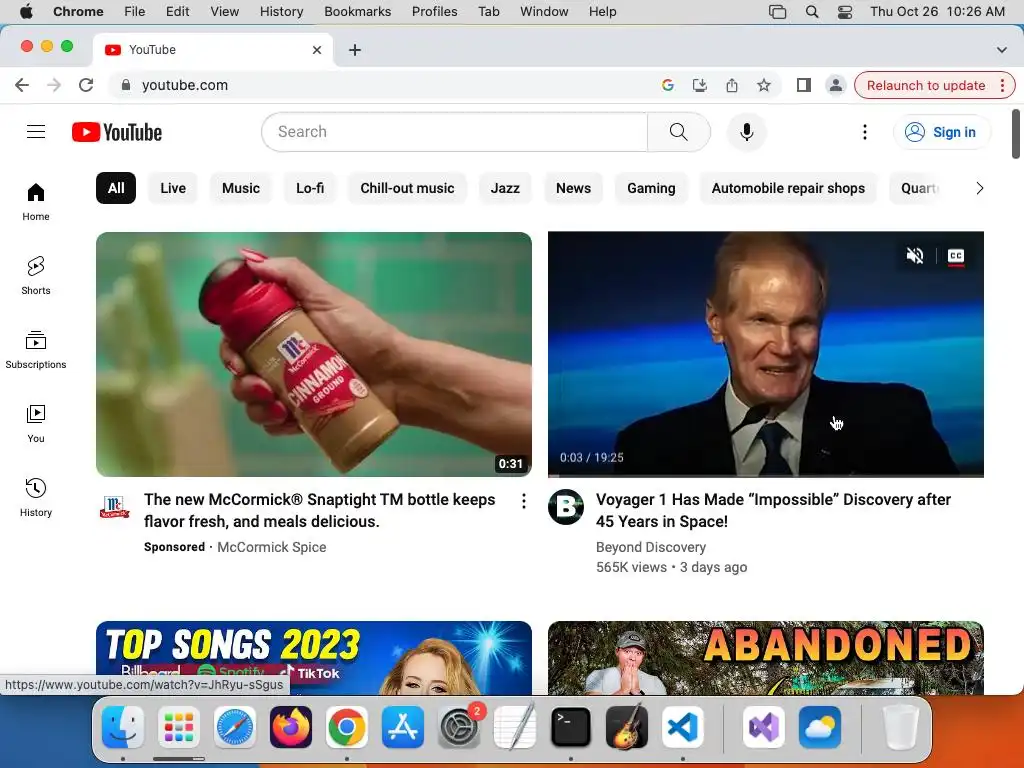Open Terminal from the Dock
Screen dimensions: 1024x768
(571, 727)
